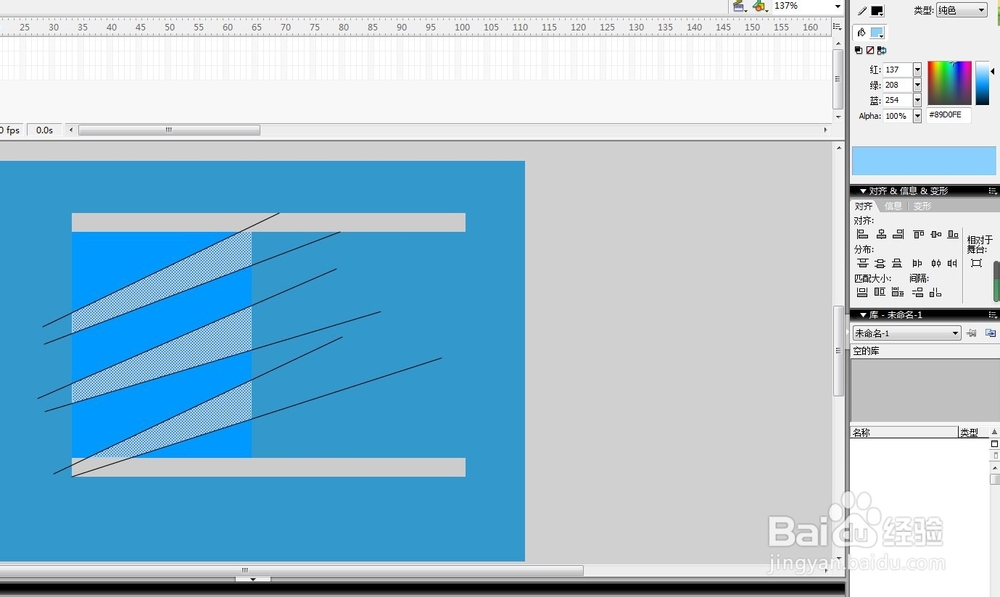This screenshot has height=597, width=1000.
Task: Adjust the brightness slider bar
Action: [x=982, y=83]
